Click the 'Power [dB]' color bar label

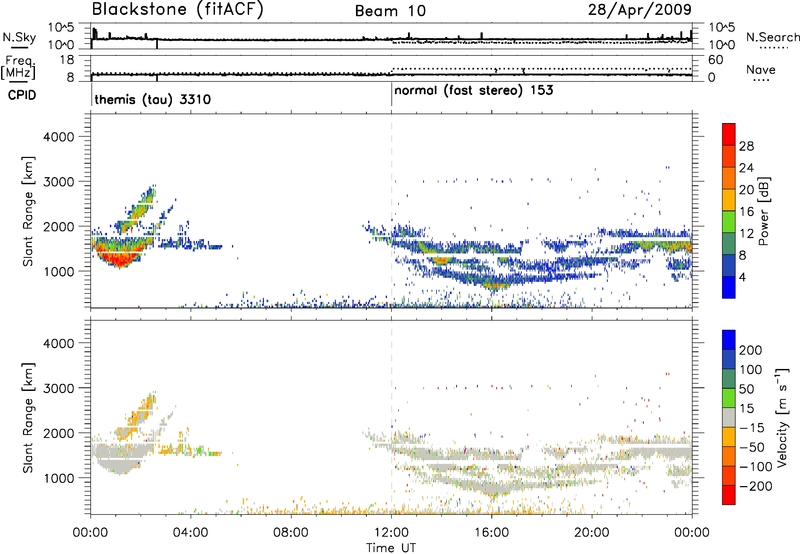click(x=764, y=211)
